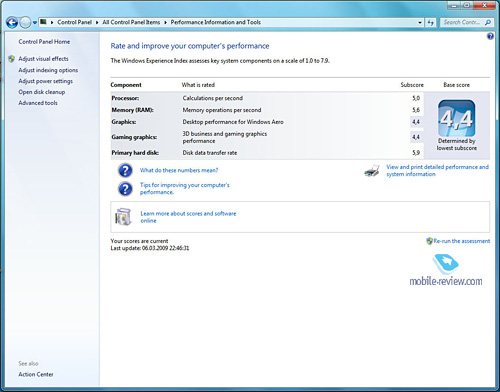Viewport: 500px width, 392px height.
Task: Click the Subscore column header
Action: pyautogui.click(x=412, y=85)
